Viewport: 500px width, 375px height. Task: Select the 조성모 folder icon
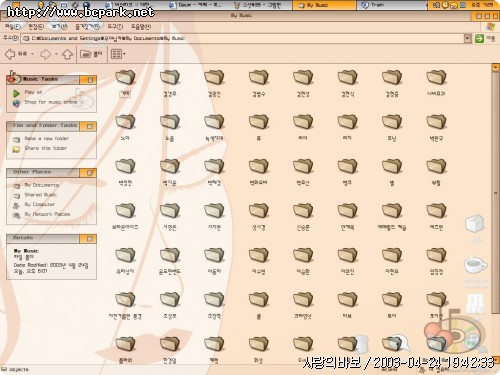tap(170, 300)
